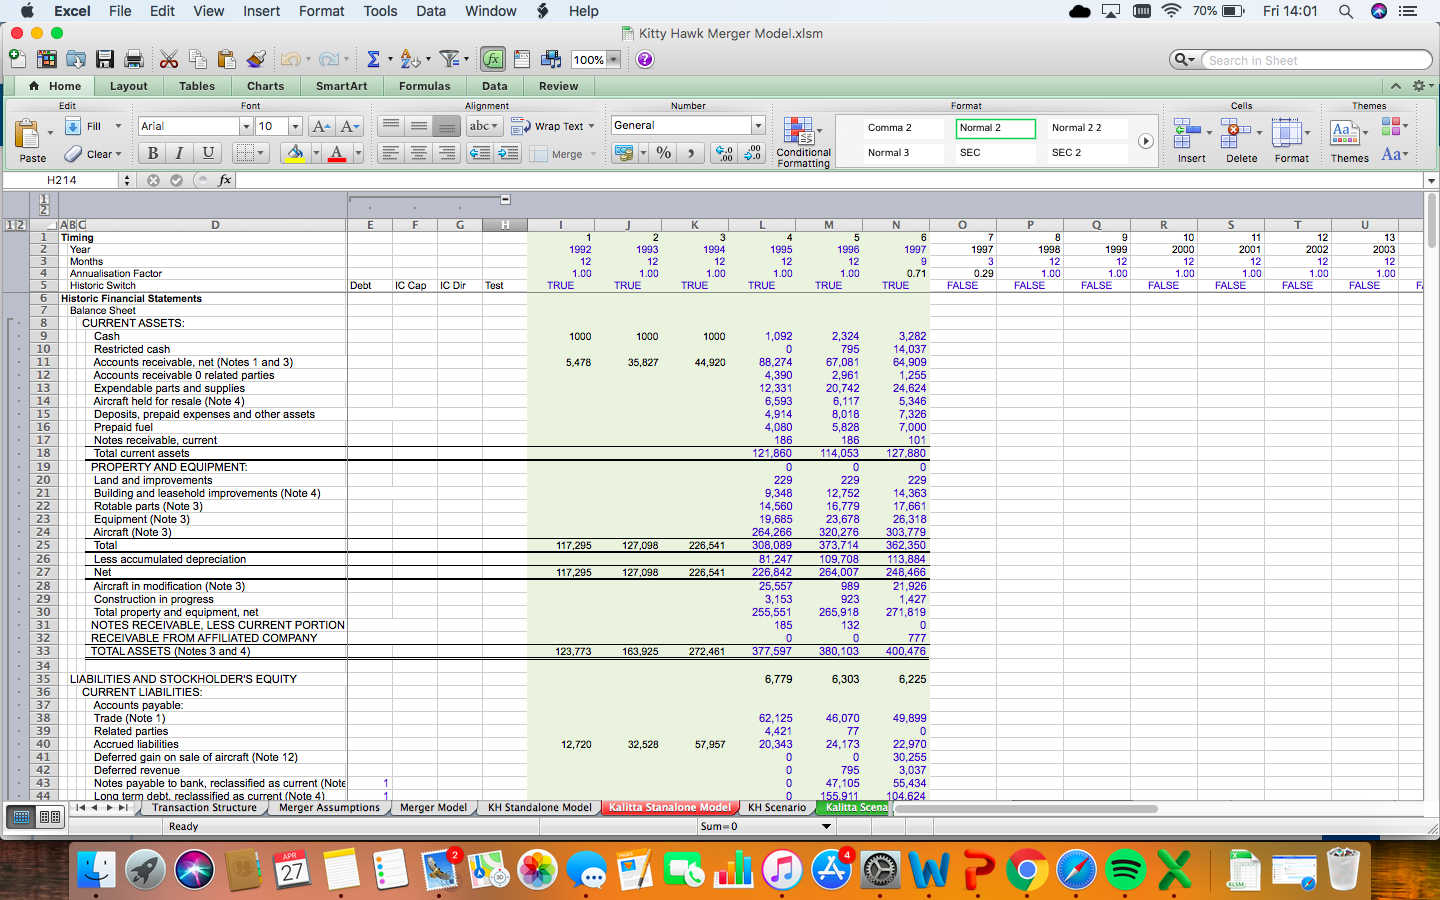Click the Wrap Text button
1440x900 pixels.
tap(552, 126)
